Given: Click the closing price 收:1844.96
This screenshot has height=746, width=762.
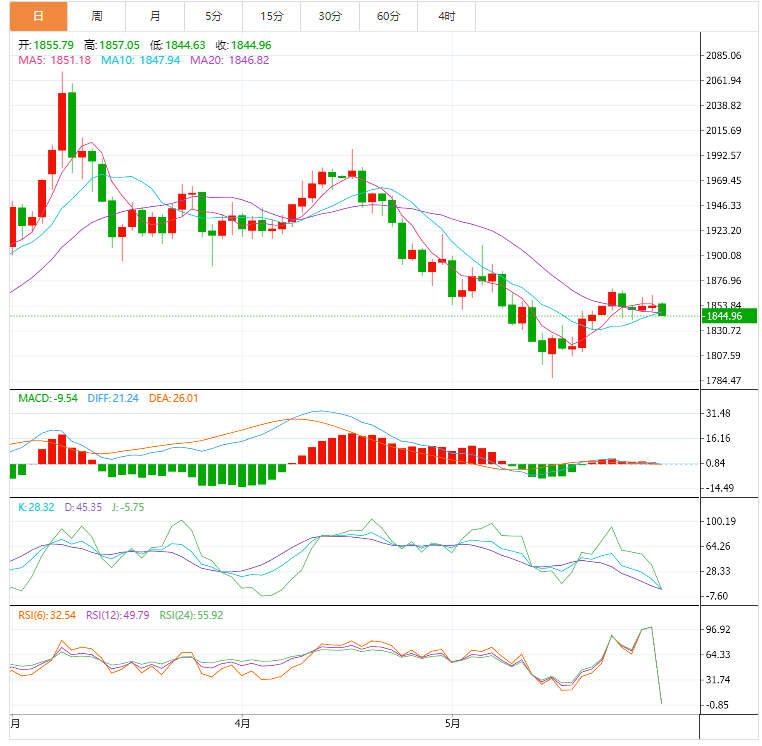Looking at the screenshot, I should click(x=243, y=45).
